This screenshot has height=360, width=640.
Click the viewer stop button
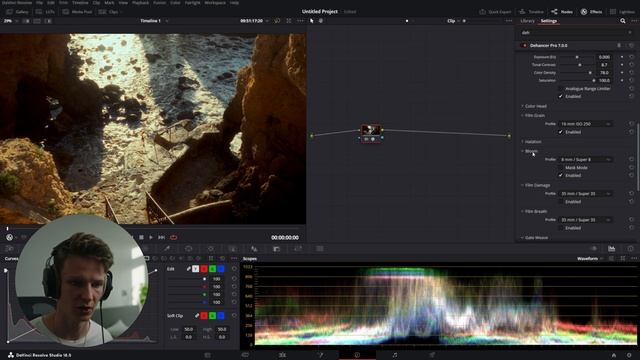[x=141, y=237]
